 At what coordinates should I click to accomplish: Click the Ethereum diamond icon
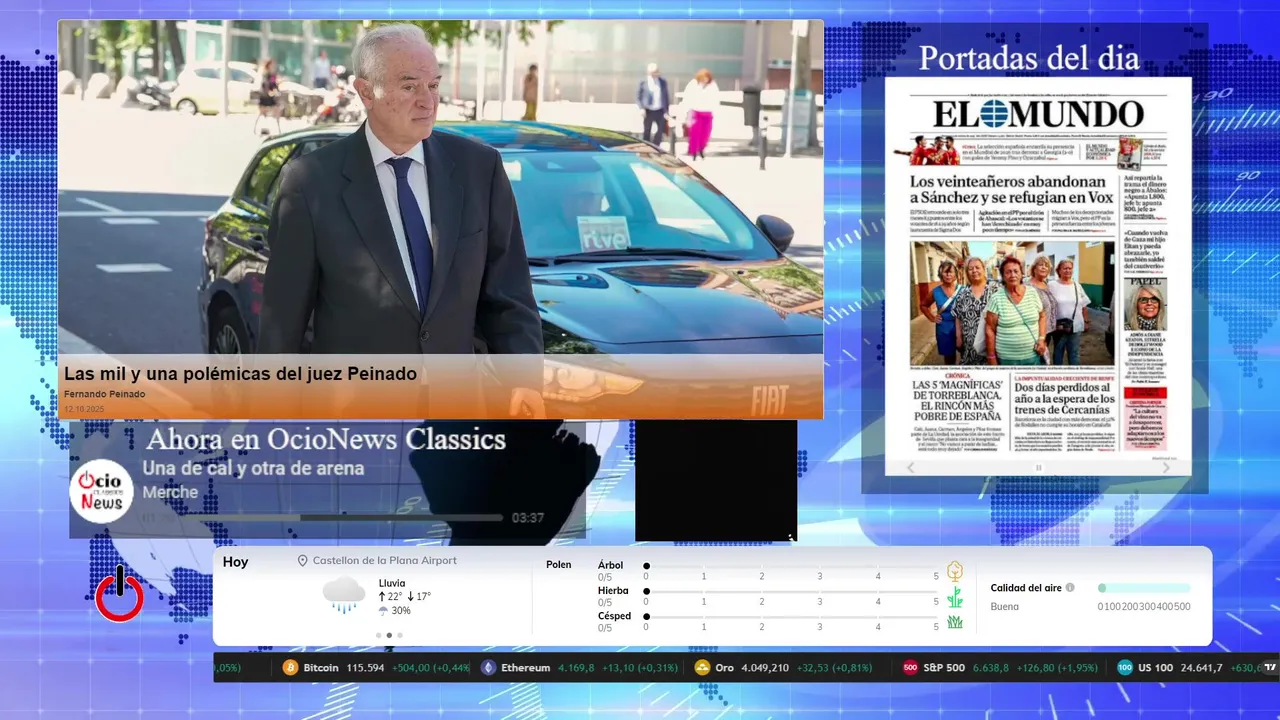point(489,668)
